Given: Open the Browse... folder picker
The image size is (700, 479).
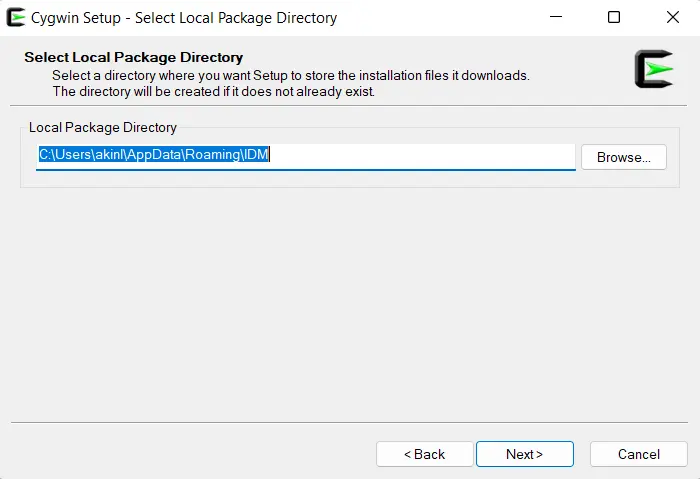Looking at the screenshot, I should point(624,157).
